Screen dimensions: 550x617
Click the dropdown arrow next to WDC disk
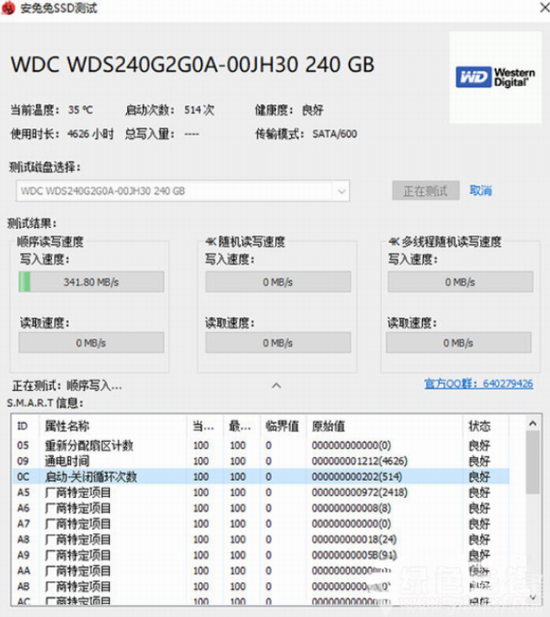(341, 192)
